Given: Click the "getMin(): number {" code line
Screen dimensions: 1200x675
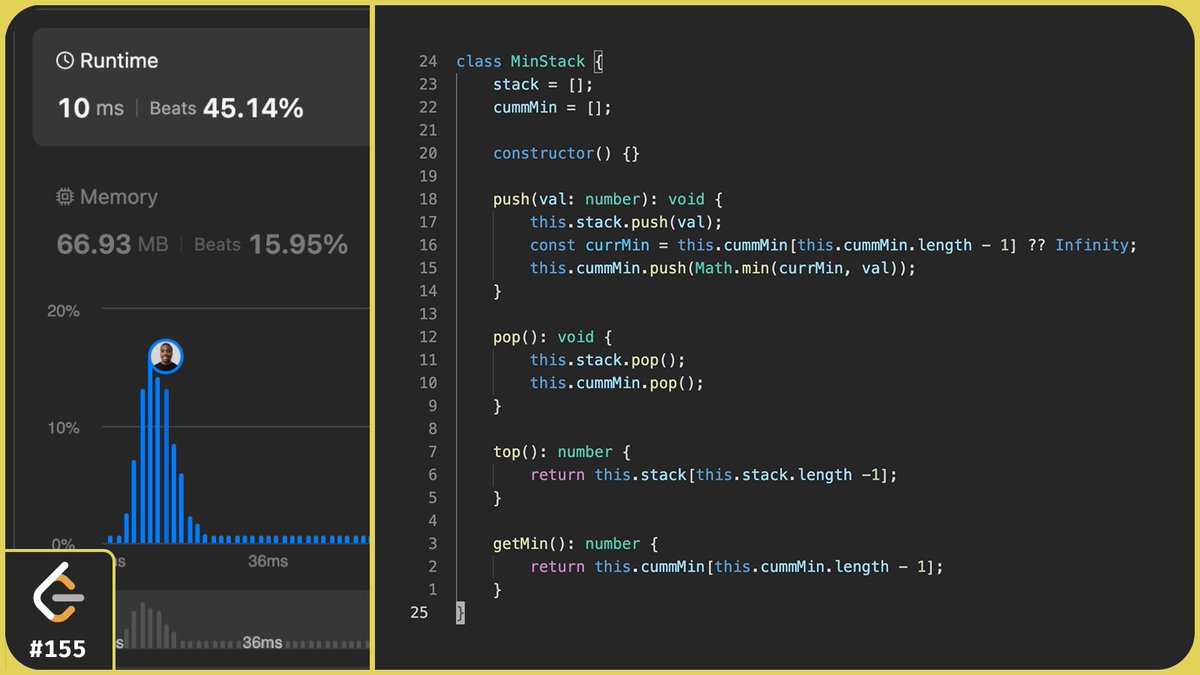Looking at the screenshot, I should 575,544.
